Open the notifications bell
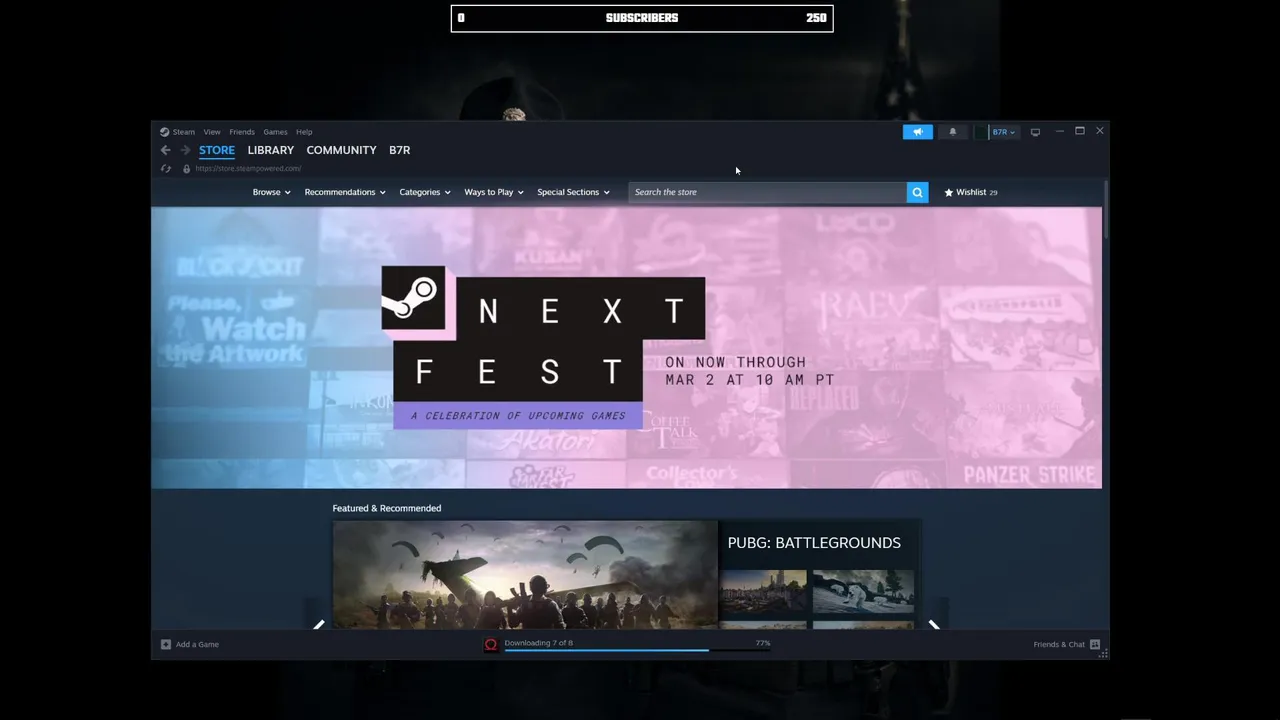 [952, 132]
